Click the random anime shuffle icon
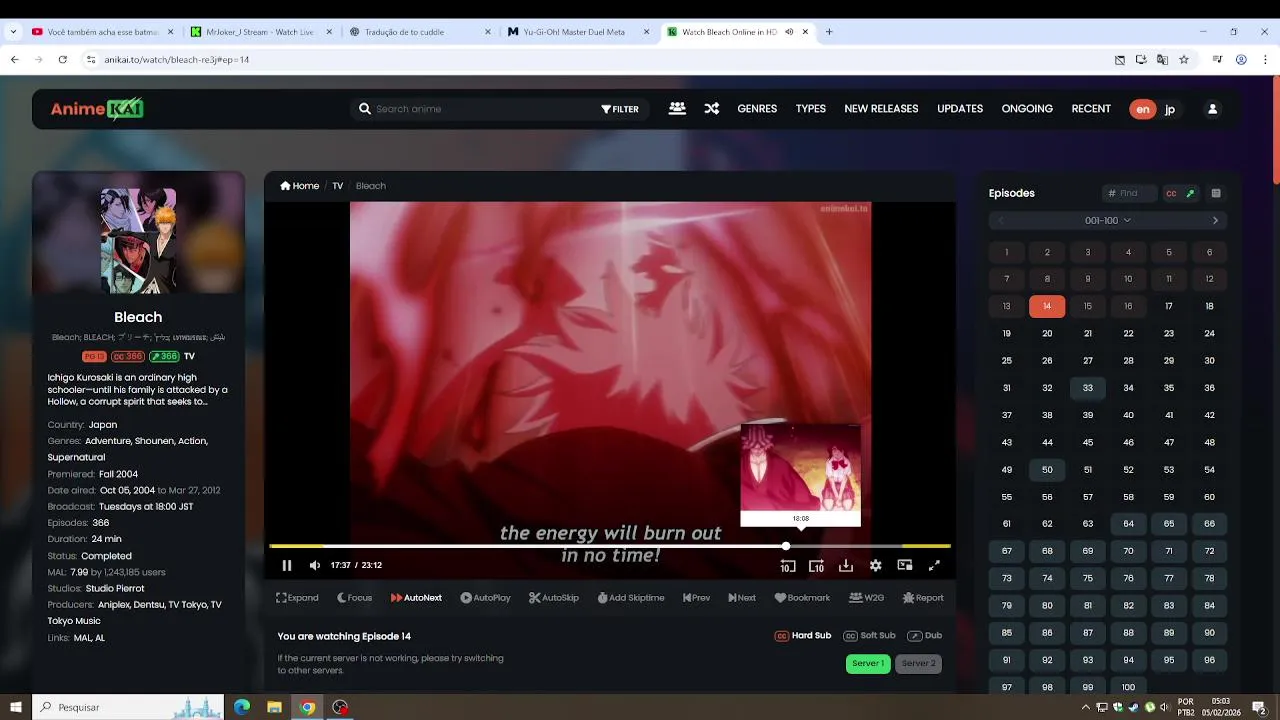The width and height of the screenshot is (1280, 720). (712, 109)
